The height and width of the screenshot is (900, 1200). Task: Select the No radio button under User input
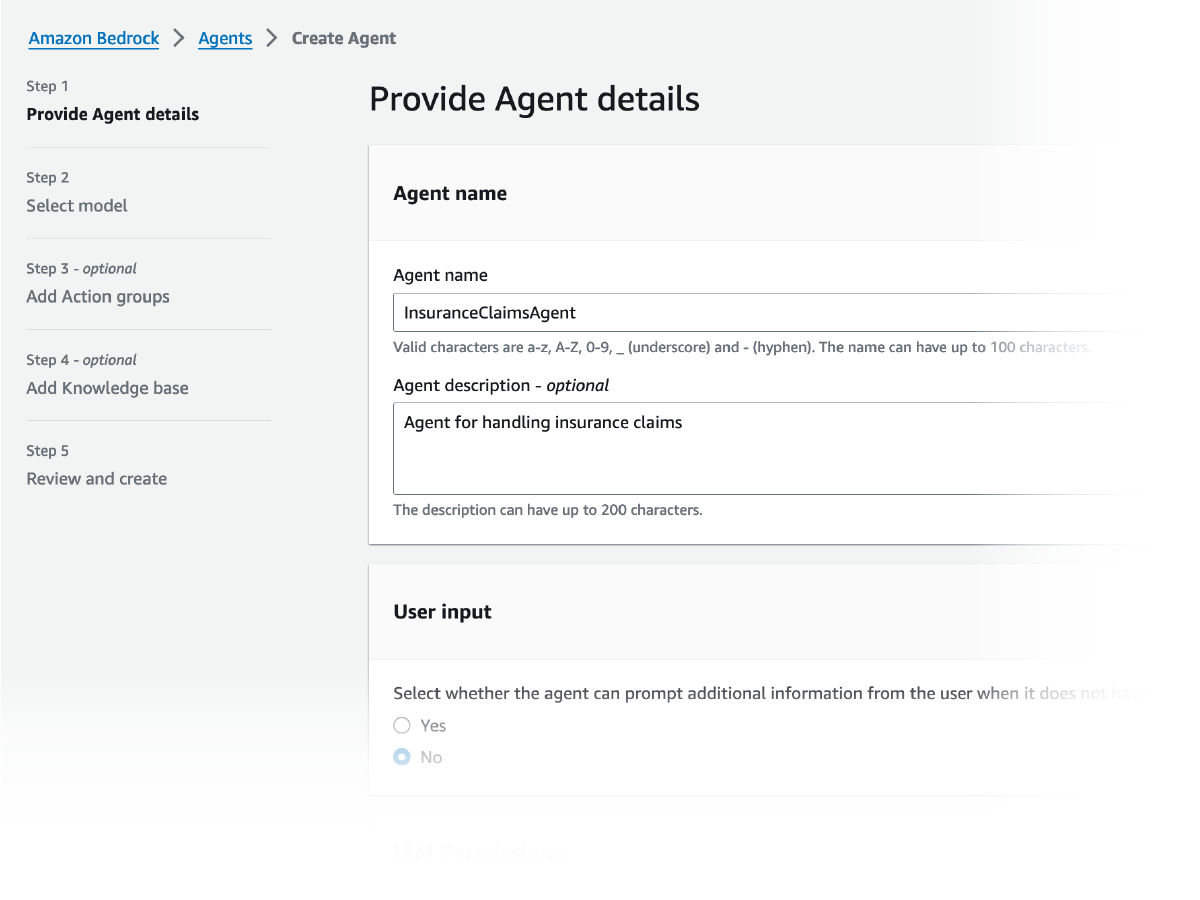pos(402,757)
